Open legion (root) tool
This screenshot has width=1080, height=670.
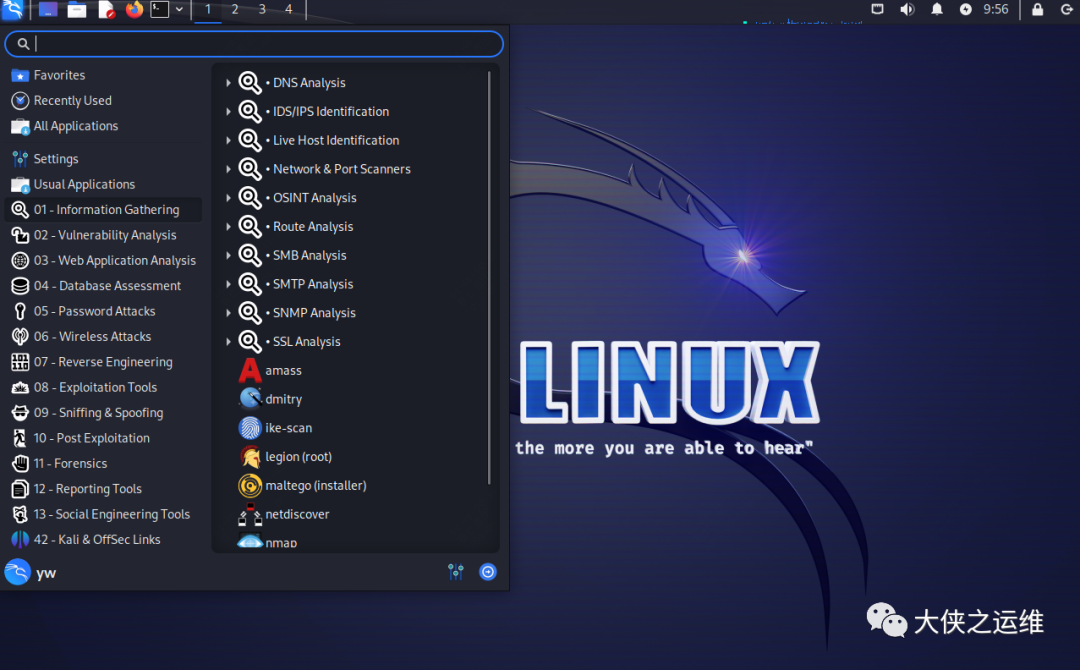(250, 457)
